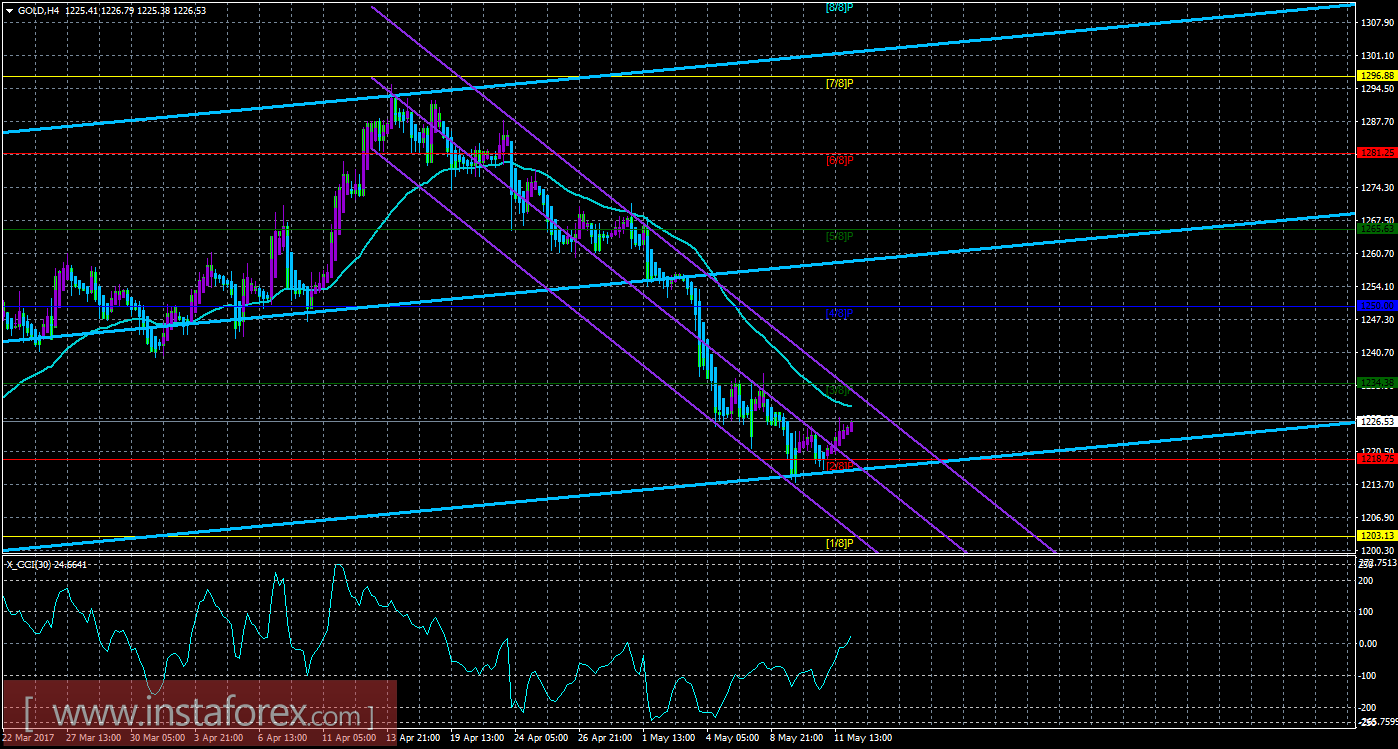Click the 26 Apr 21:00 time label
Image resolution: width=1398 pixels, height=749 pixels.
click(606, 738)
